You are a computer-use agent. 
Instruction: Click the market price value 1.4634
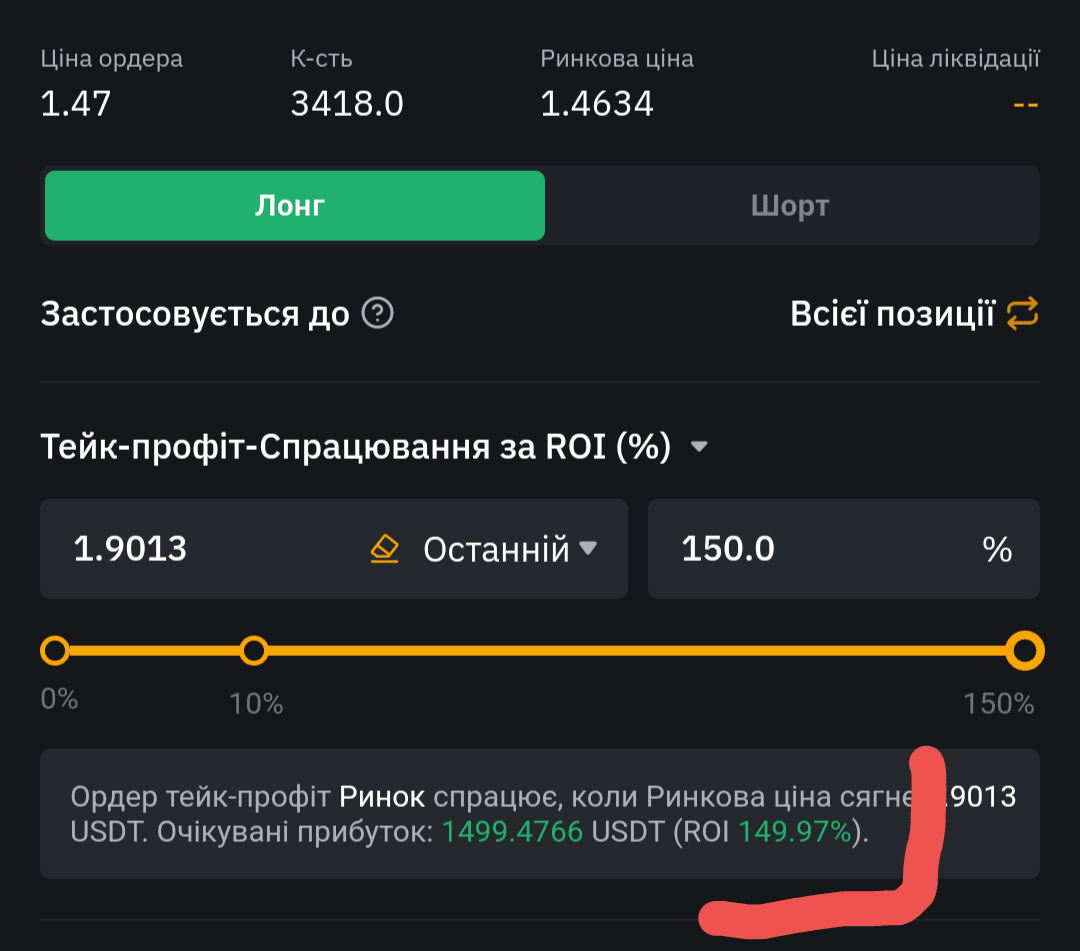597,103
